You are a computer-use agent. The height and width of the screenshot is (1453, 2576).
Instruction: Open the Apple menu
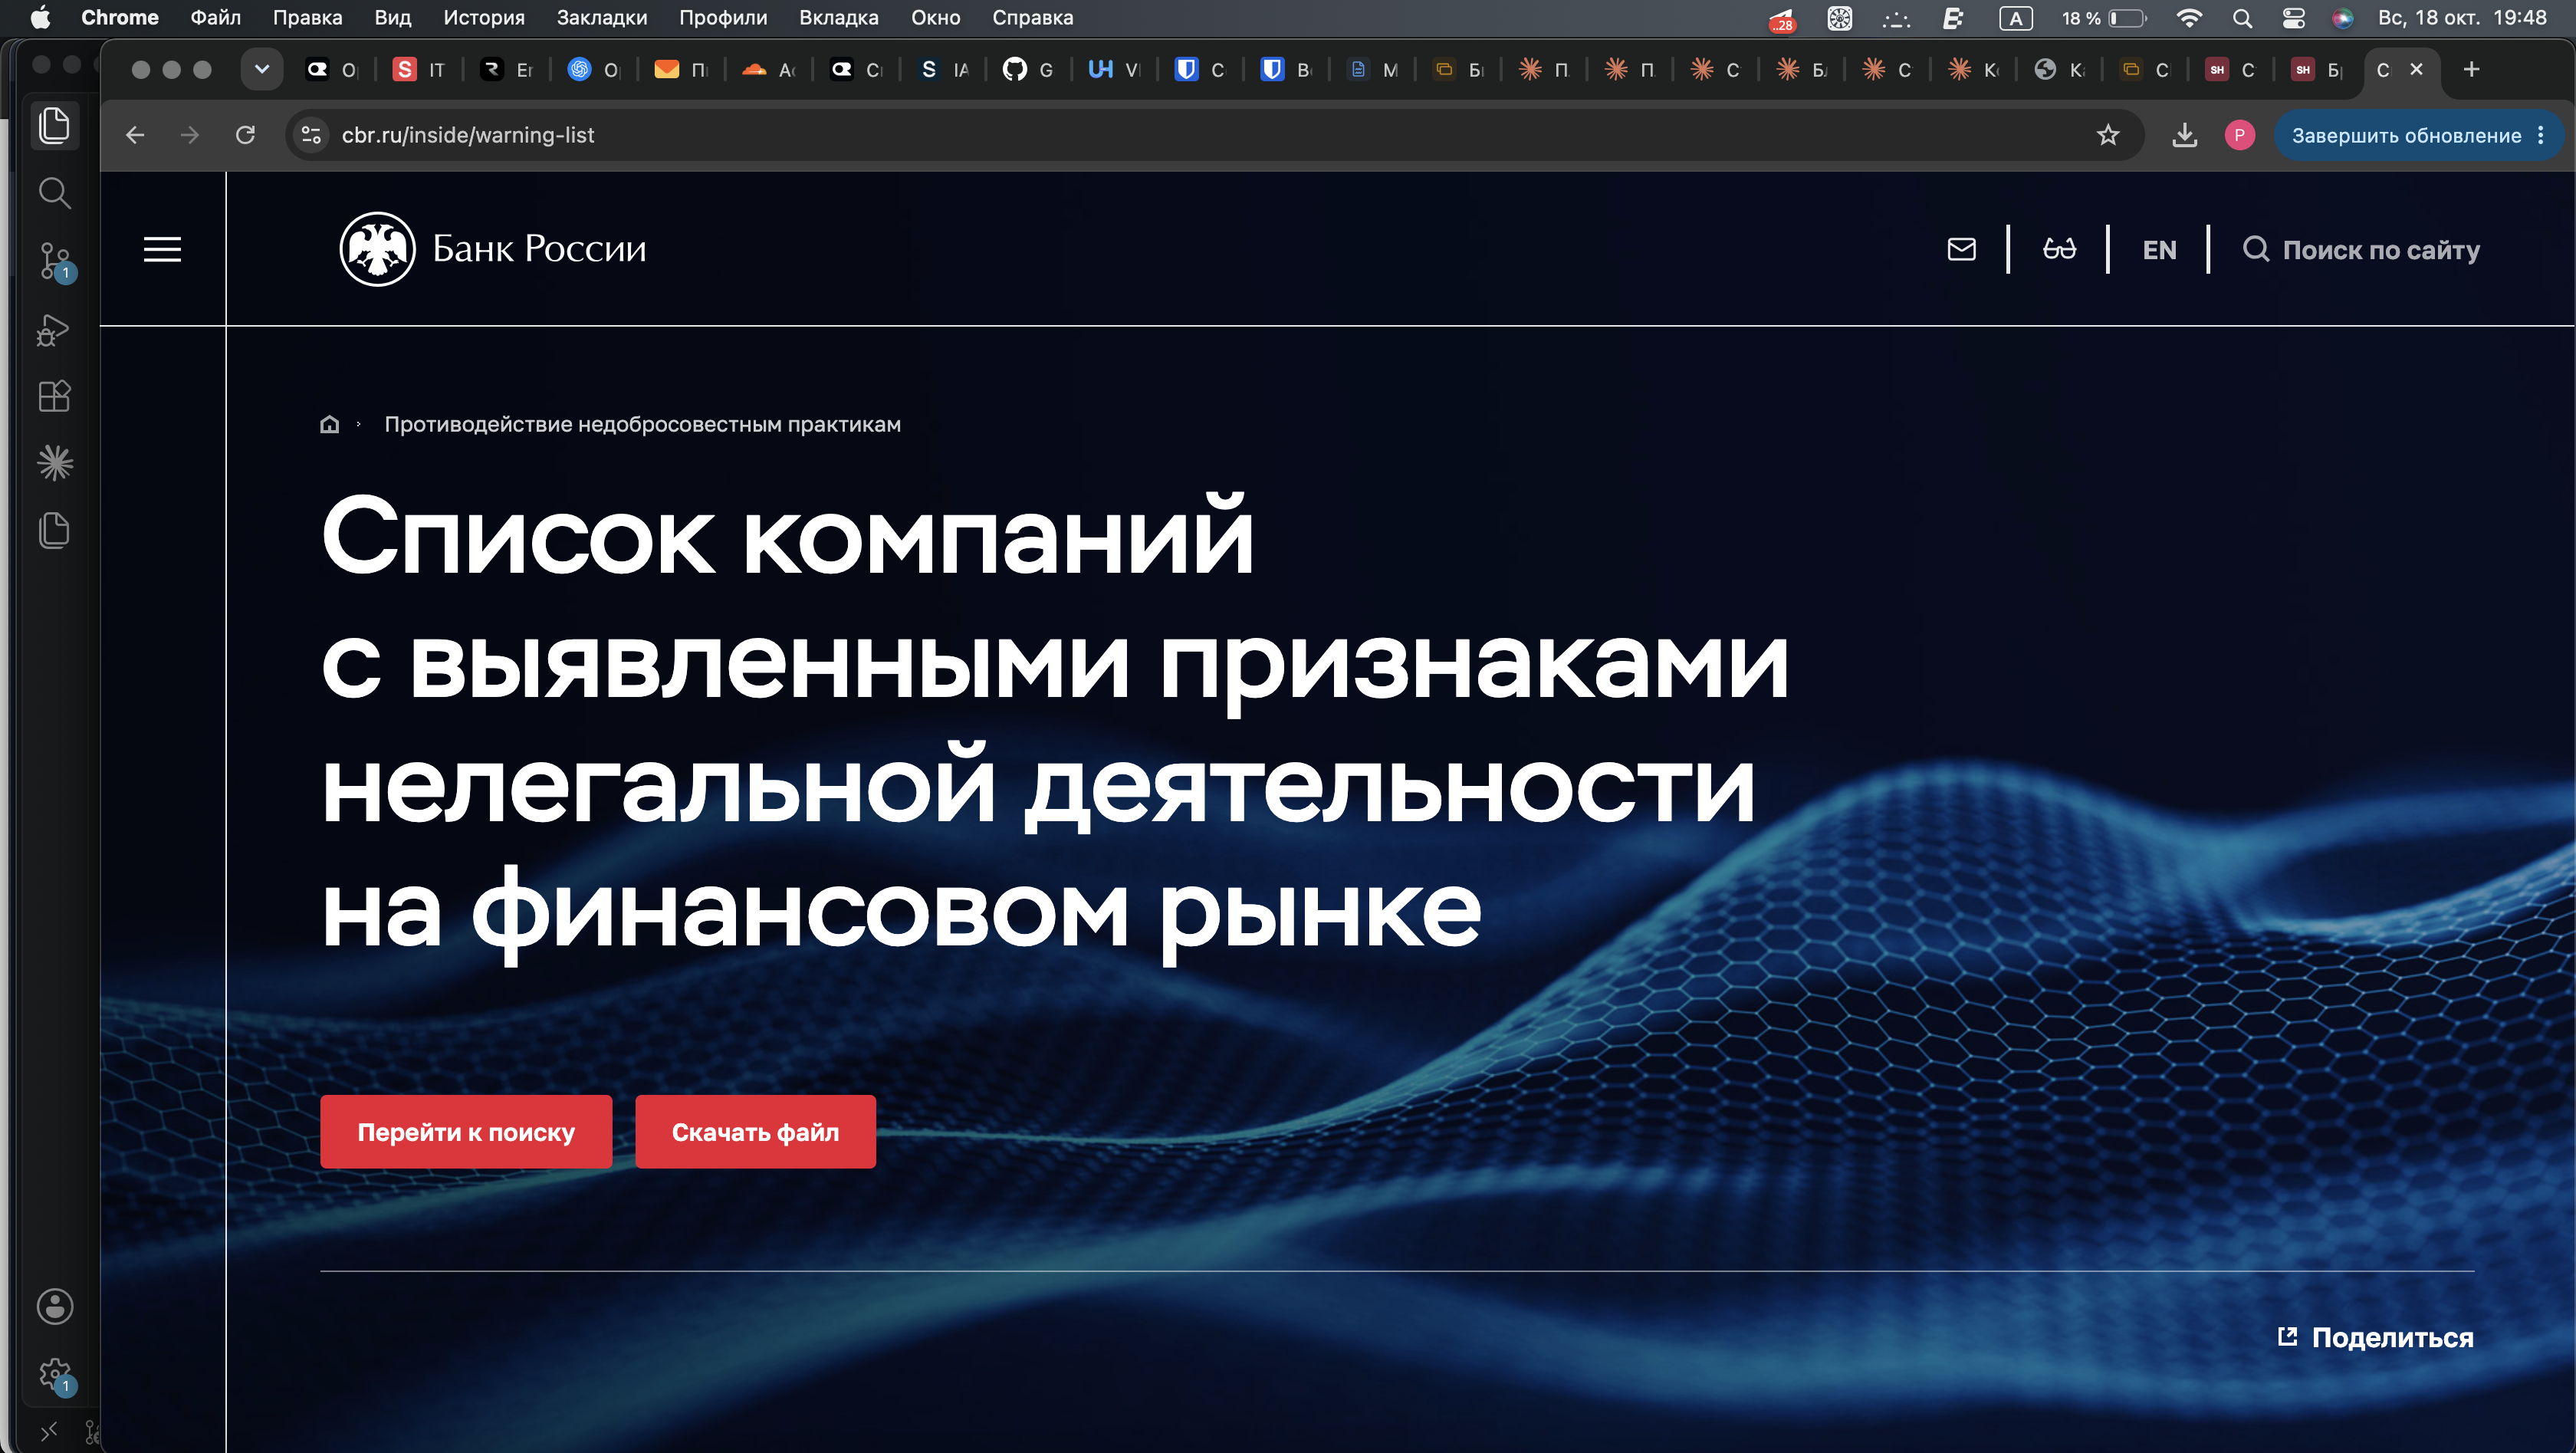point(40,17)
